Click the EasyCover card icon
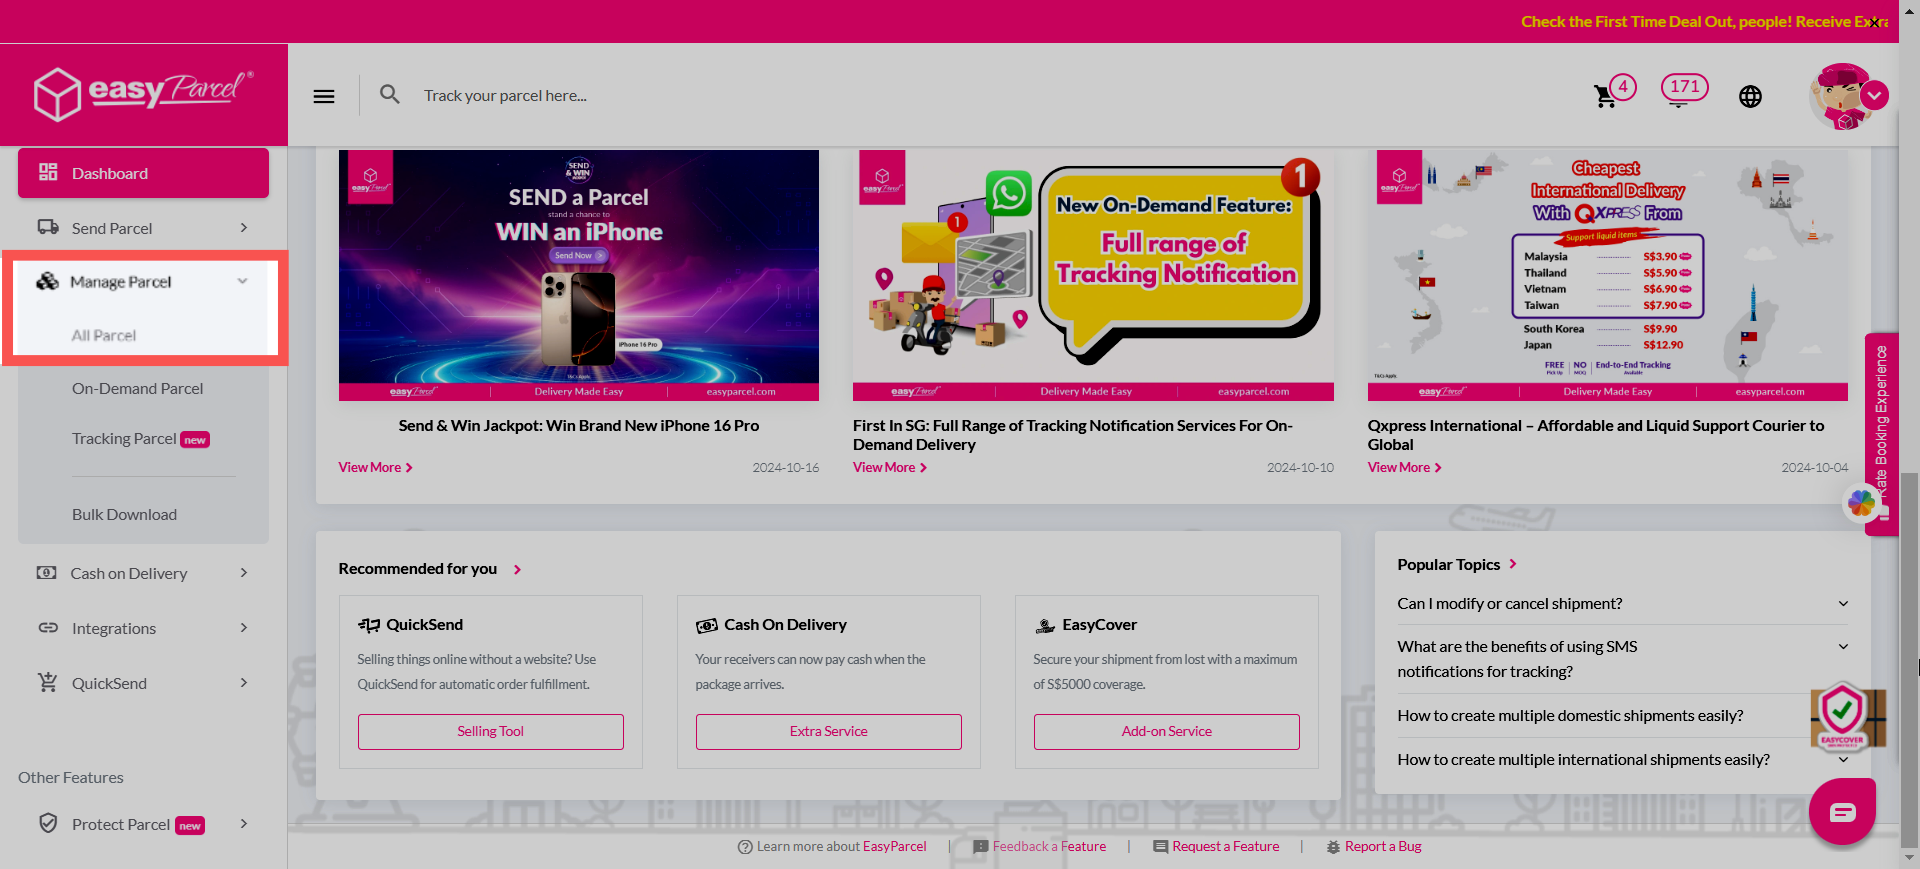 (x=1045, y=625)
